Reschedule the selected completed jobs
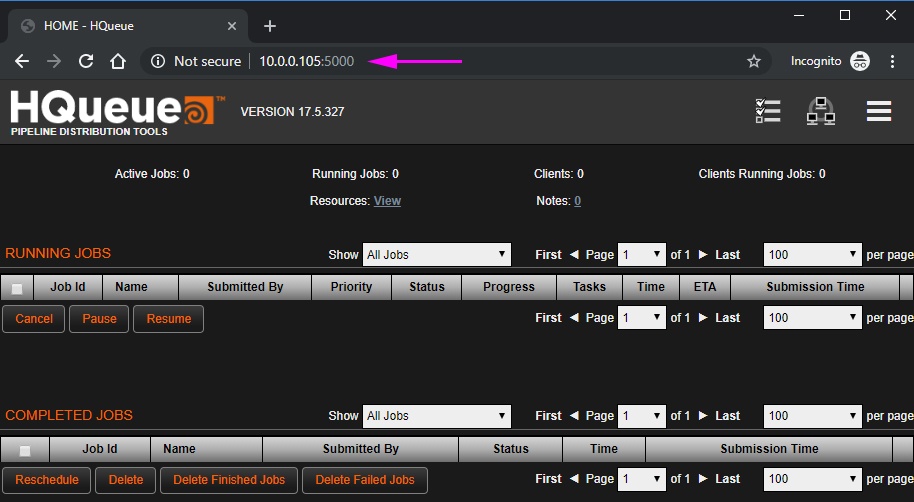 [47, 480]
